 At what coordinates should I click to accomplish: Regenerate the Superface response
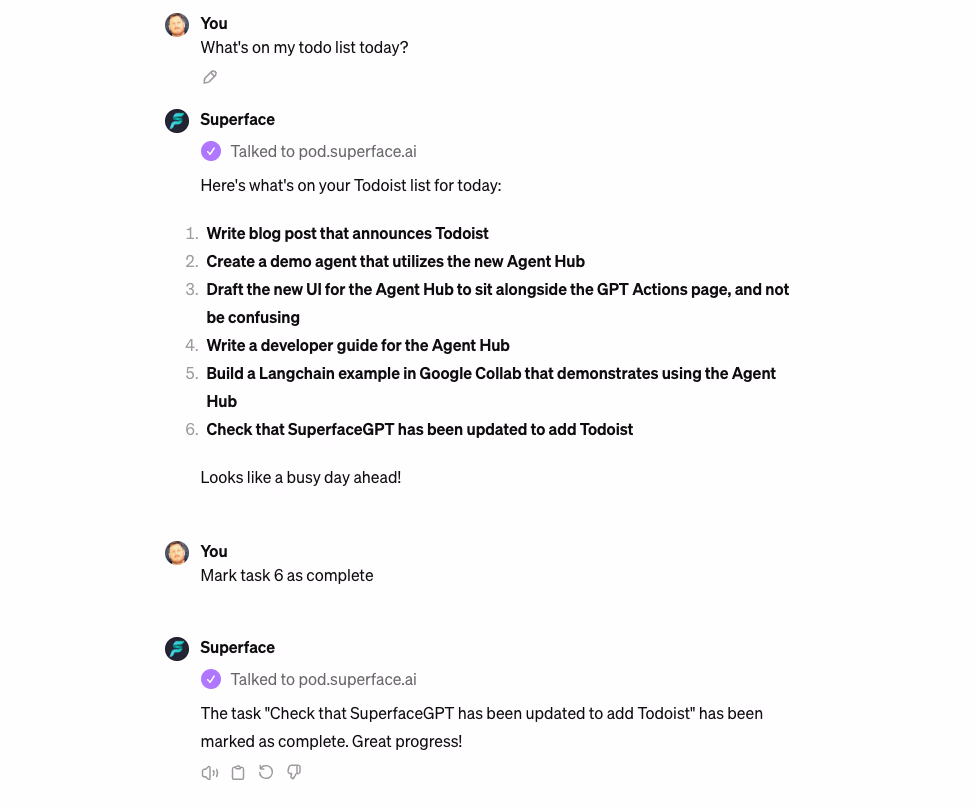tap(265, 772)
